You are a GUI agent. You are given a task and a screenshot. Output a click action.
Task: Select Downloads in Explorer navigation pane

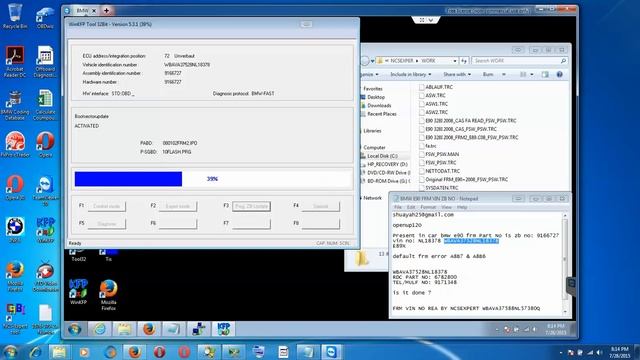coord(379,105)
